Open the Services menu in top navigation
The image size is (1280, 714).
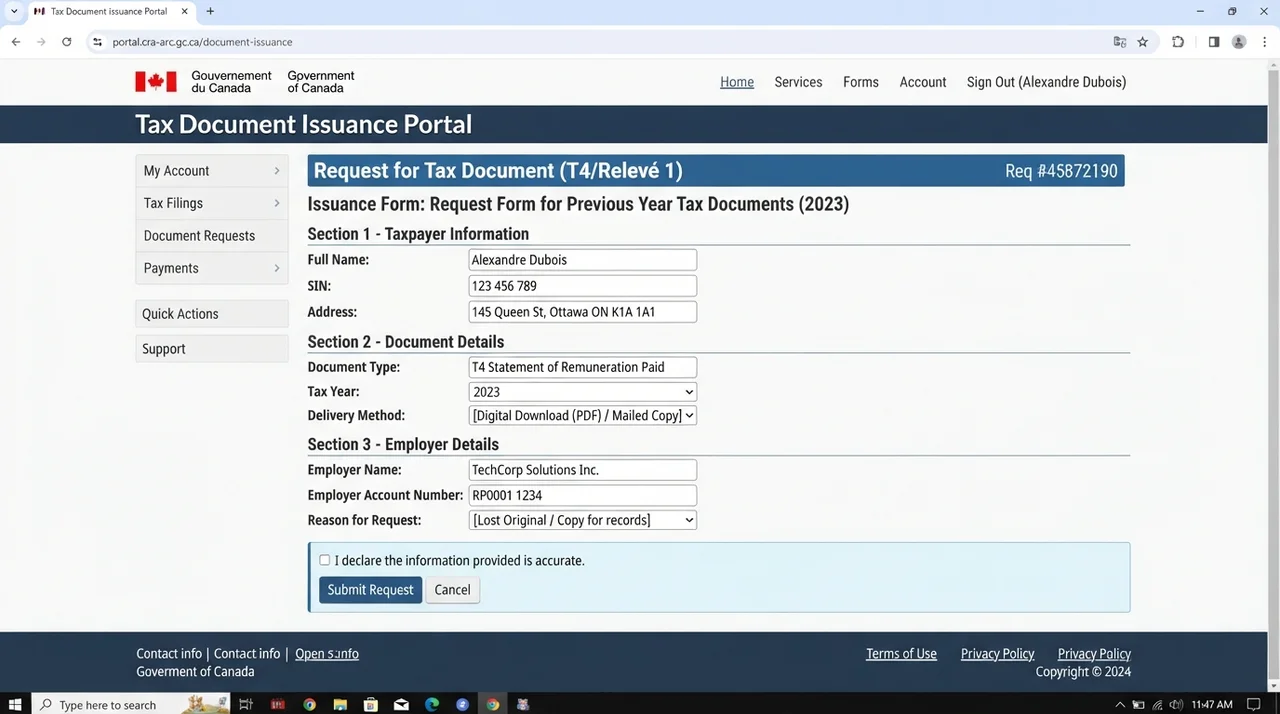798,82
